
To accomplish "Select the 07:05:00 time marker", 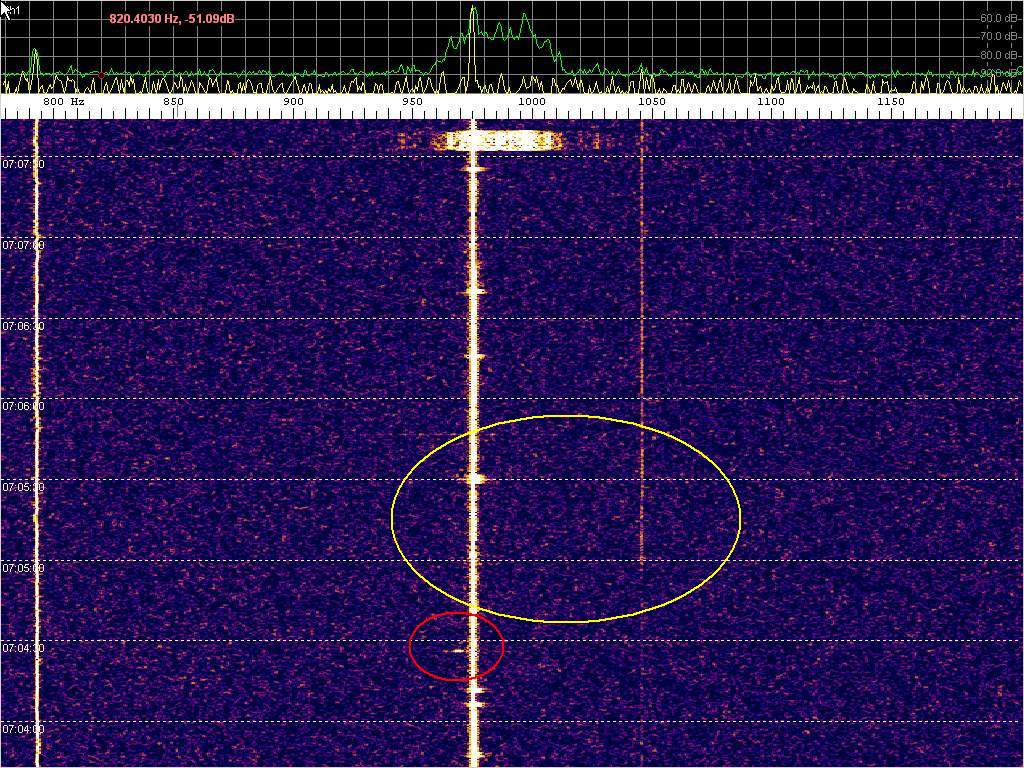I will click(23, 568).
